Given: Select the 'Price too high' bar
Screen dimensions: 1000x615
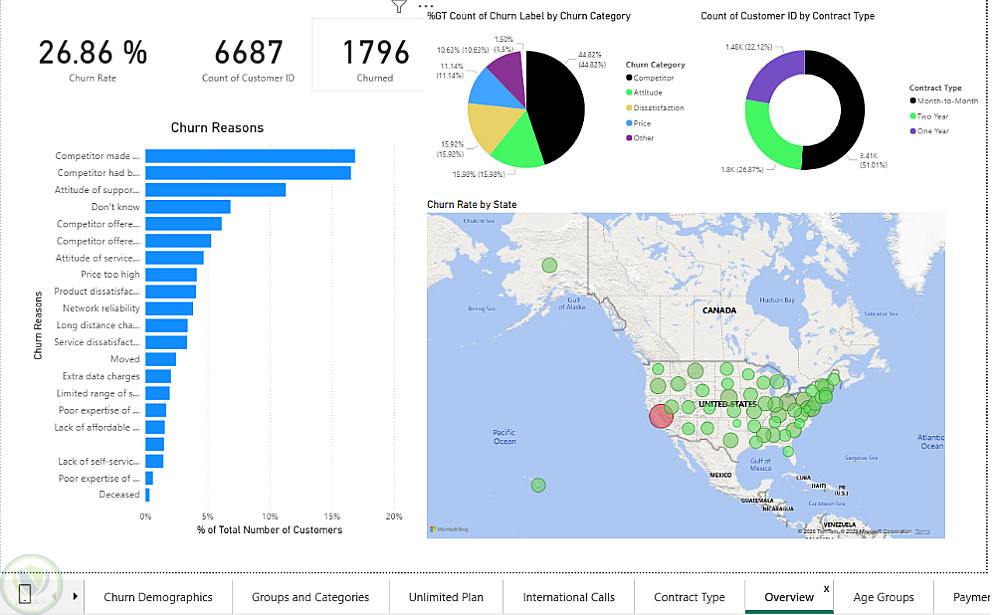Looking at the screenshot, I should point(171,275).
